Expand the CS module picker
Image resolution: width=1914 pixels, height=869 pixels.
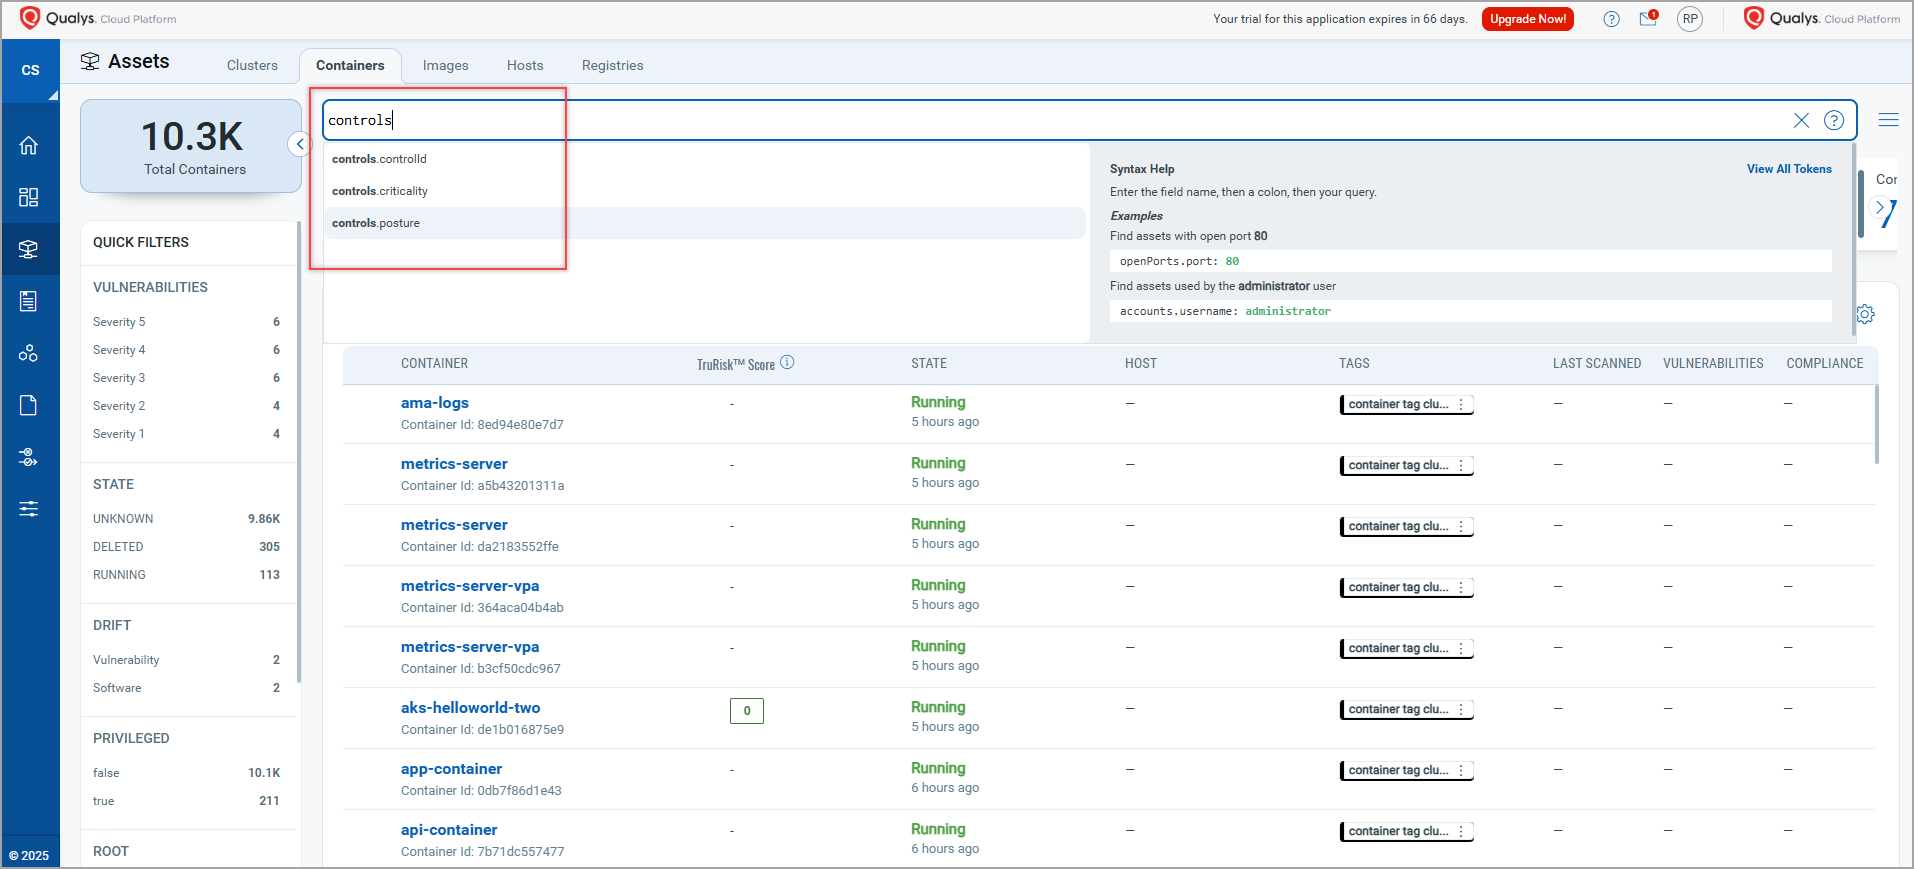(x=31, y=71)
